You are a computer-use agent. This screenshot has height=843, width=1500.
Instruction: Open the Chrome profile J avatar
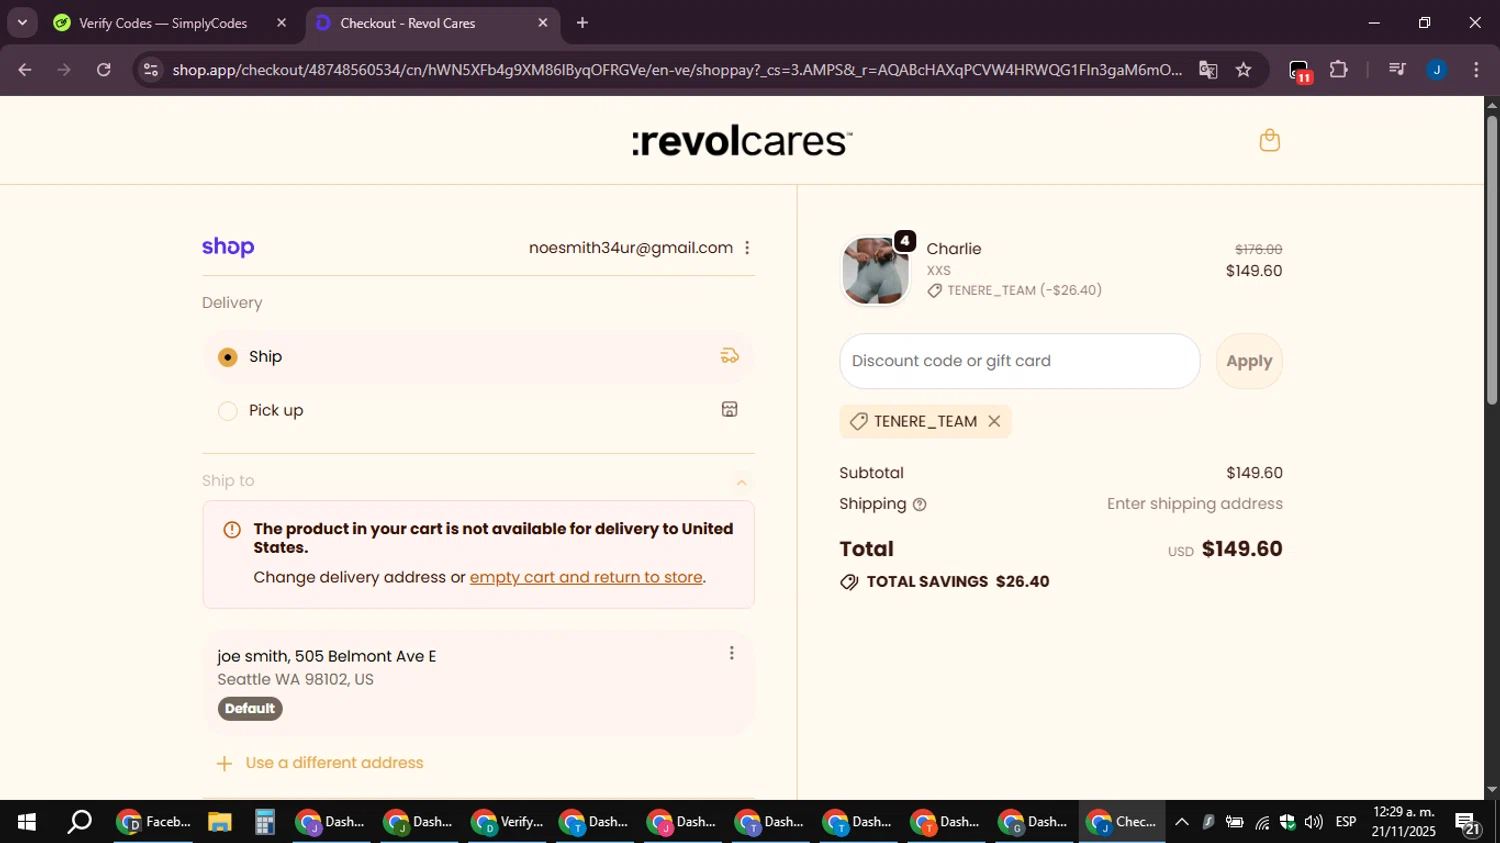(x=1437, y=70)
